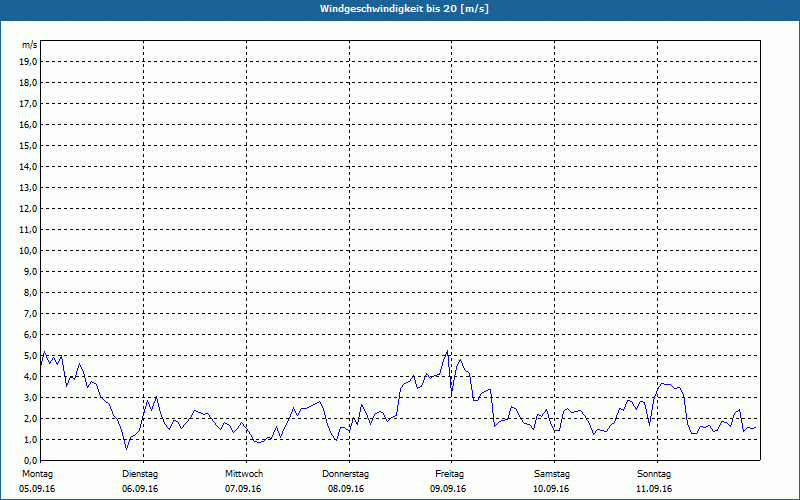Click the 9,0 y-axis label

pyautogui.click(x=29, y=271)
